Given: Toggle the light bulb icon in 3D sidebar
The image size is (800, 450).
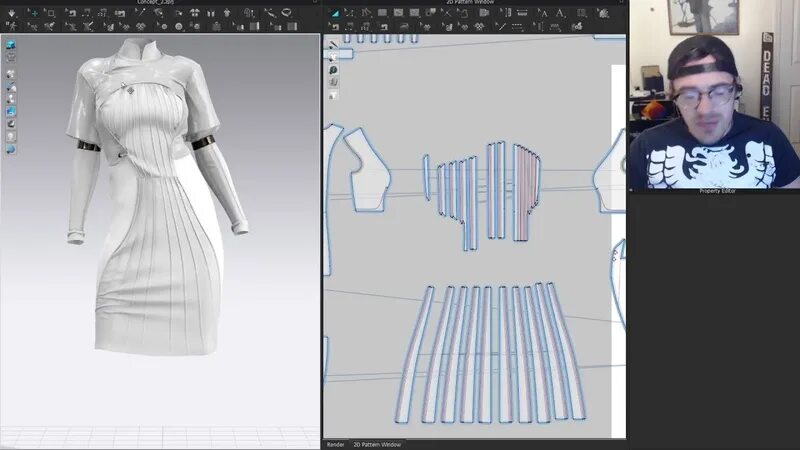Looking at the screenshot, I should click(11, 137).
